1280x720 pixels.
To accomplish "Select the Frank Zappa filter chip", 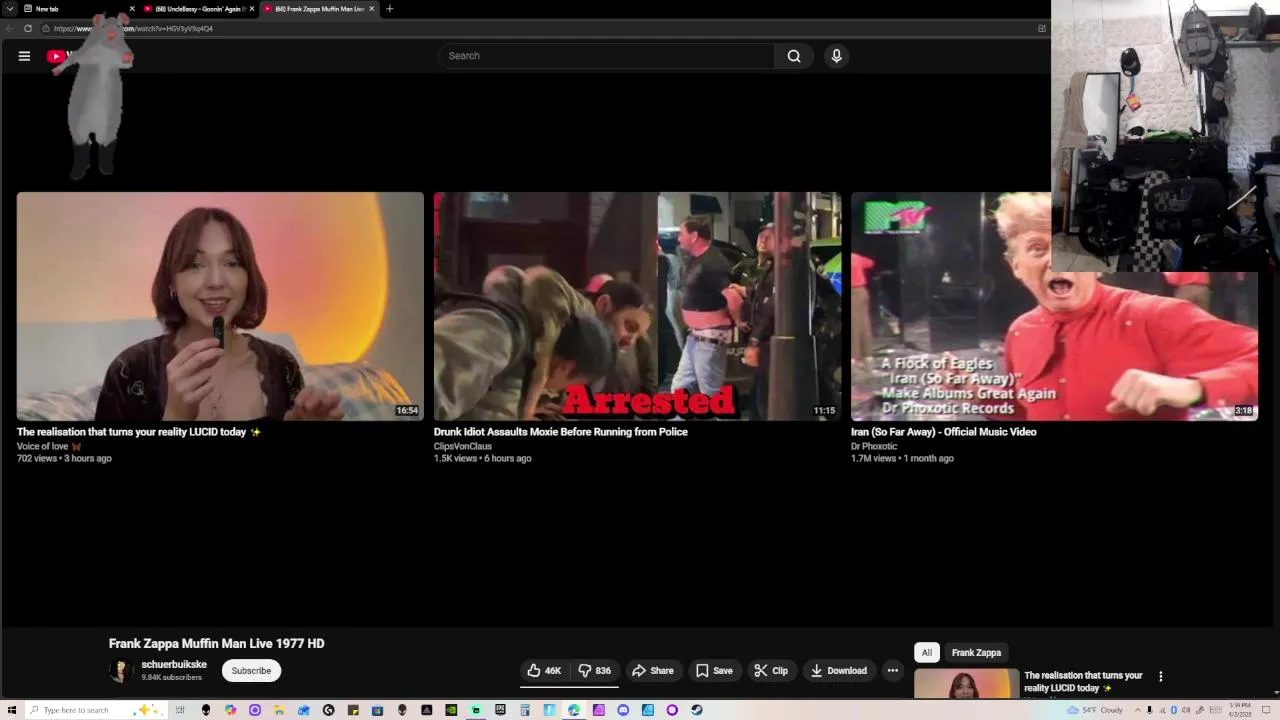I will click(x=976, y=653).
